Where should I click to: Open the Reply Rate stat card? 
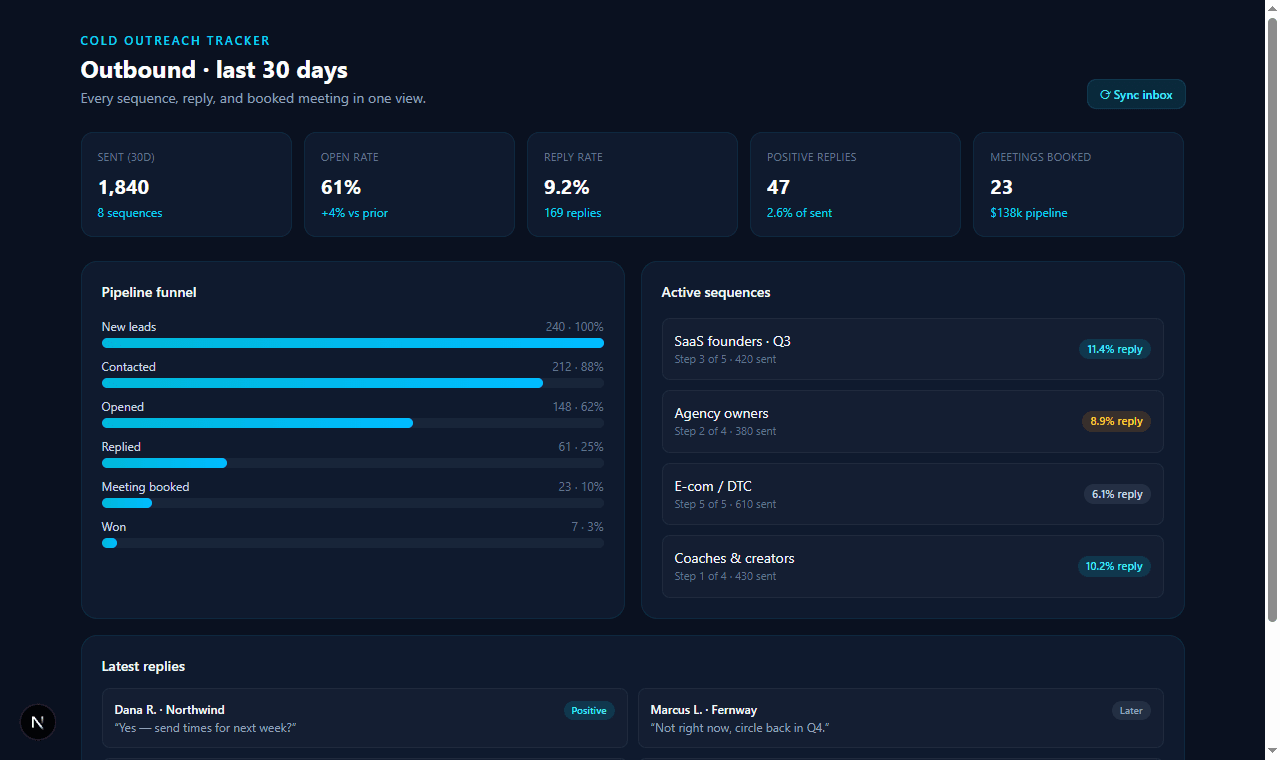coord(632,185)
